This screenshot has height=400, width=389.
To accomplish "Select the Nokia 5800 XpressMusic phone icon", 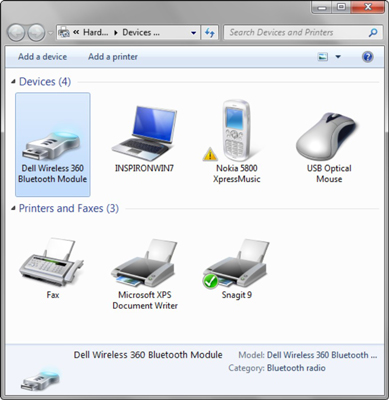I will click(236, 131).
